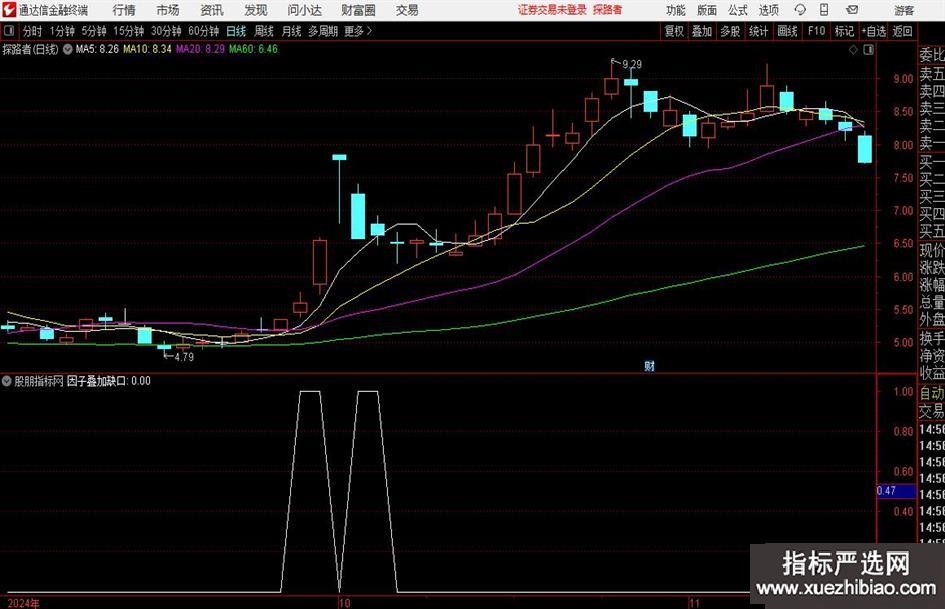This screenshot has height=609, width=945.
Task: Click the 因子叠加缺口 indicator label
Action: click(x=96, y=381)
